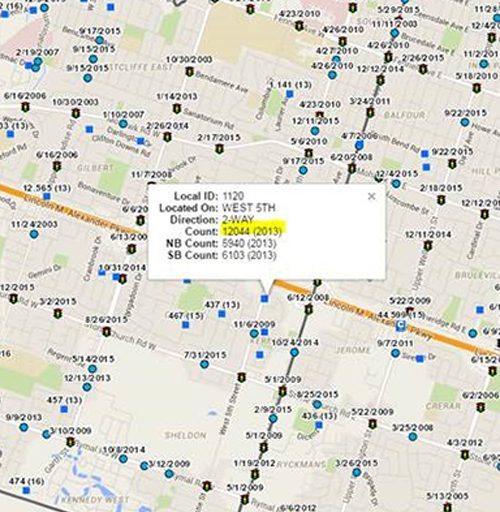The height and width of the screenshot is (512, 500).
Task: Select the blue circle marker dated 12/4/2015
Action: click(x=396, y=184)
